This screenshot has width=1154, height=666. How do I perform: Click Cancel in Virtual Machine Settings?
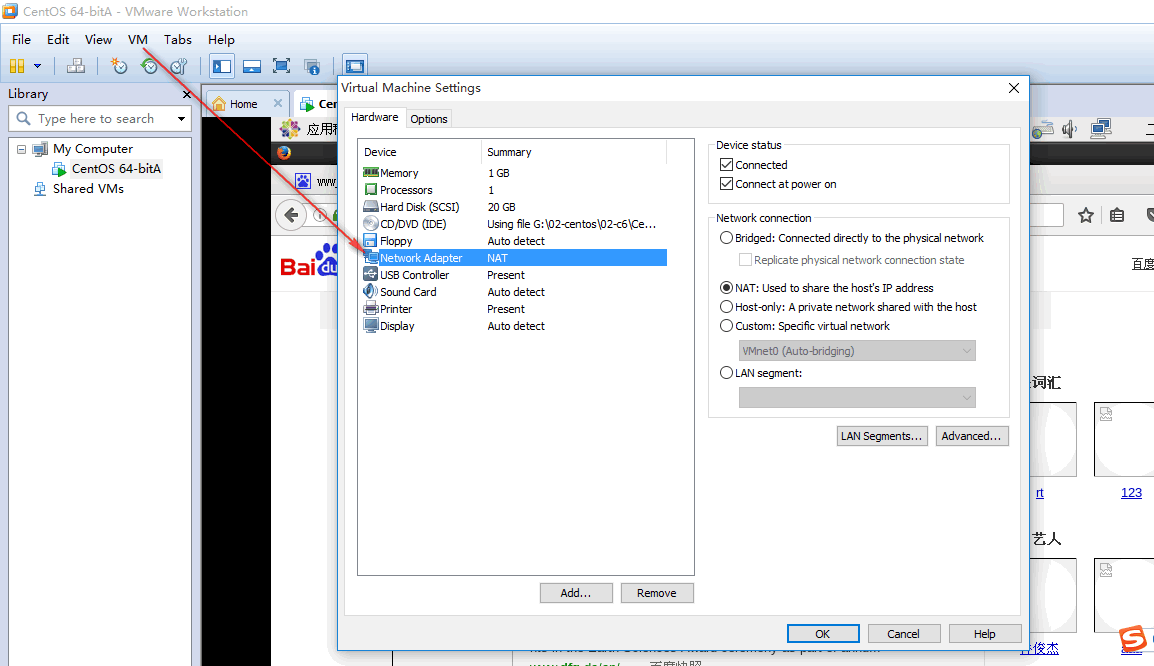click(903, 634)
